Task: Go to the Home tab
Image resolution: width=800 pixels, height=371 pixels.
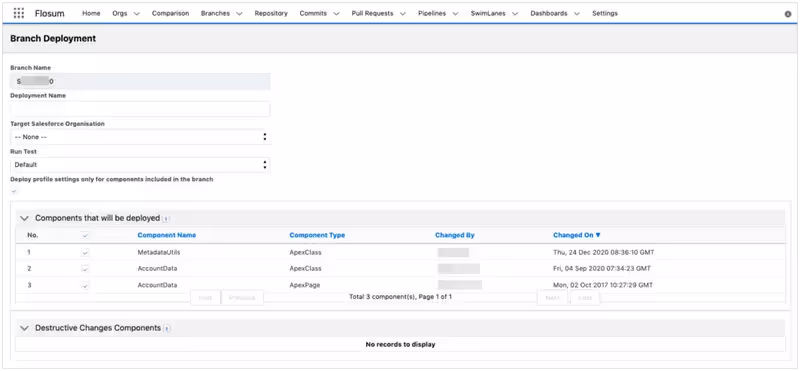Action: click(x=91, y=14)
